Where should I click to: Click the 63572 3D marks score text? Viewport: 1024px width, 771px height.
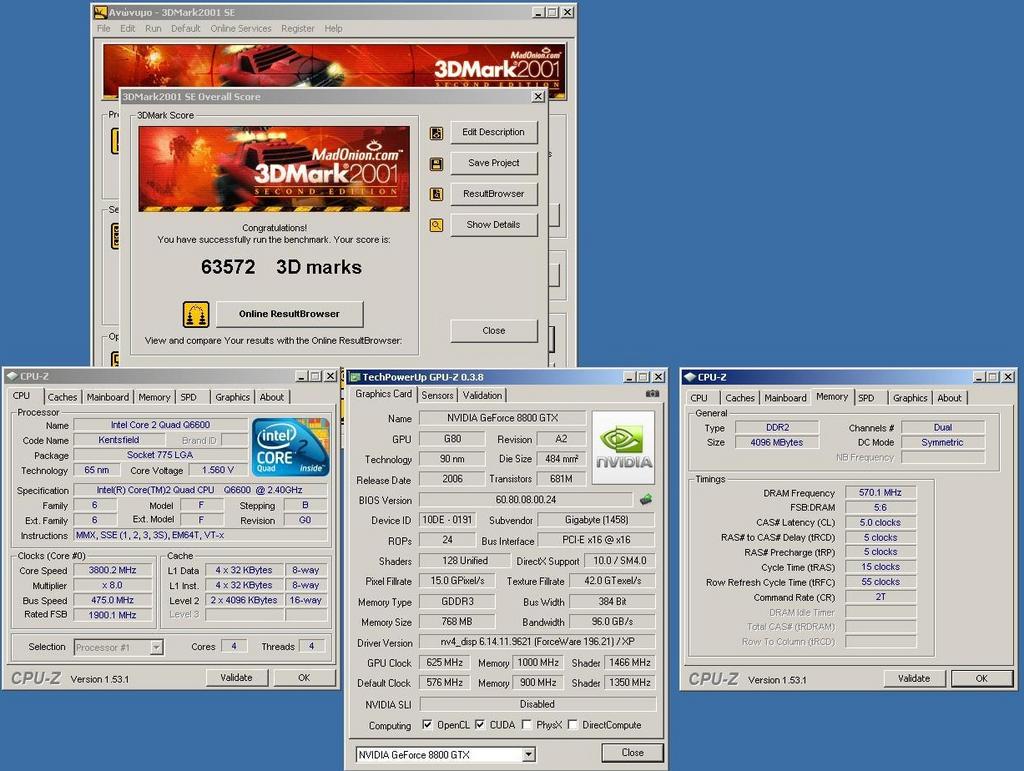click(281, 267)
